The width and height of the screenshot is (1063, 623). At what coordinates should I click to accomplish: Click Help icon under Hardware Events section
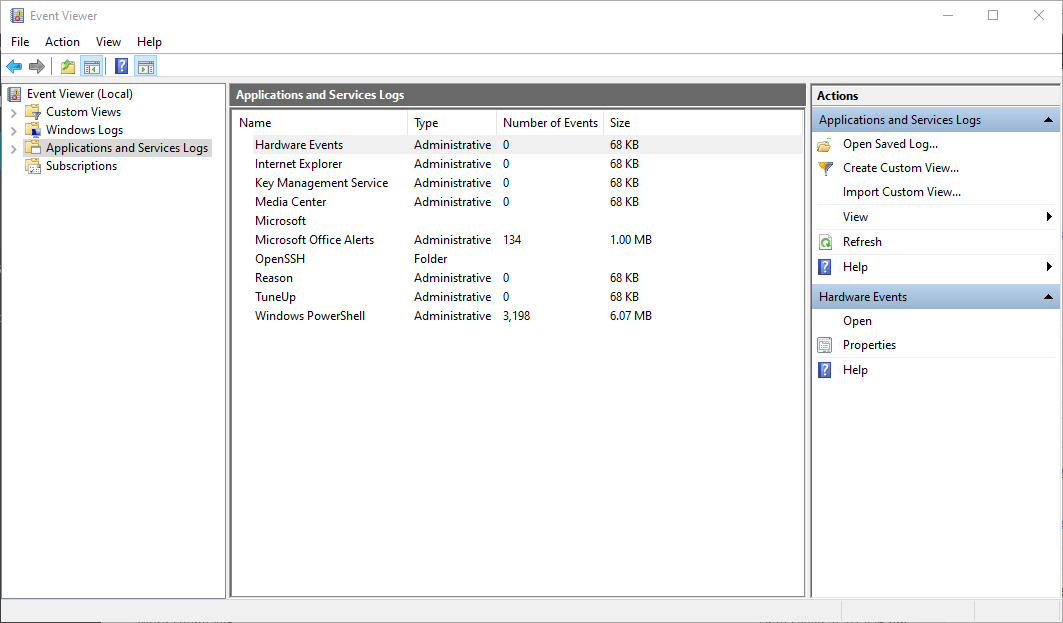(x=825, y=370)
